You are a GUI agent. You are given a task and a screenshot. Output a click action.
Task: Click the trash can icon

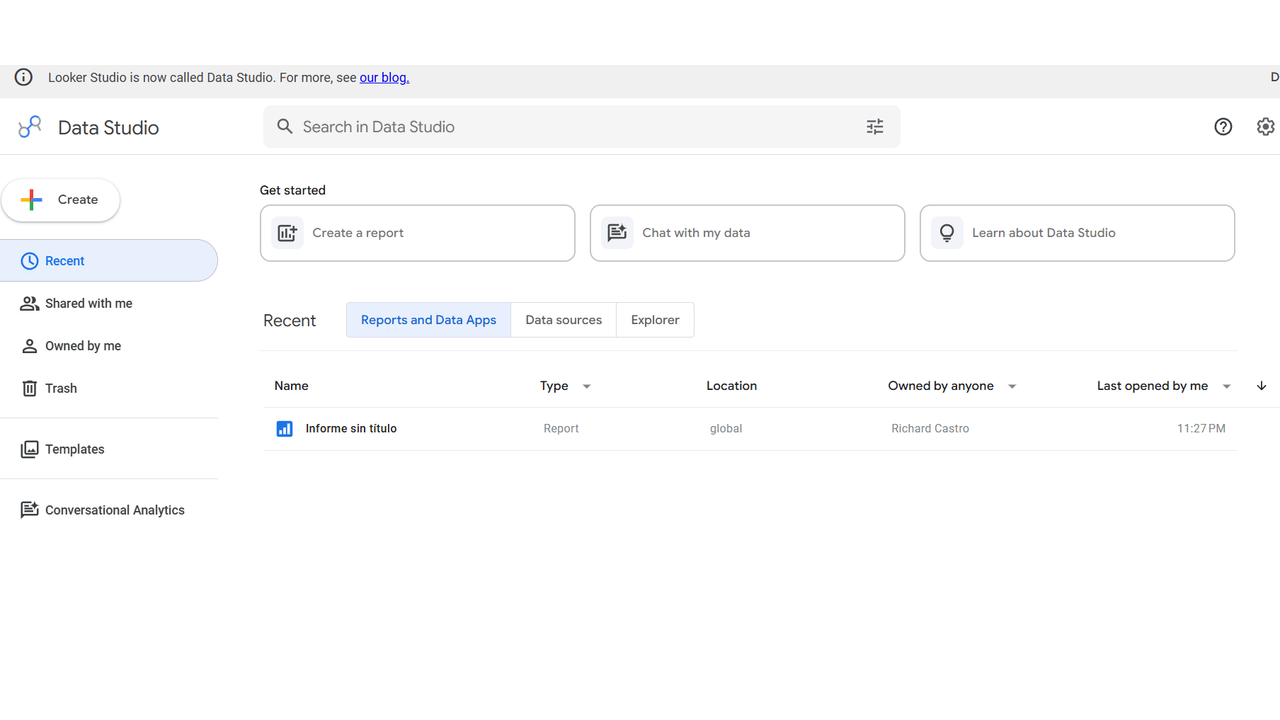(30, 388)
